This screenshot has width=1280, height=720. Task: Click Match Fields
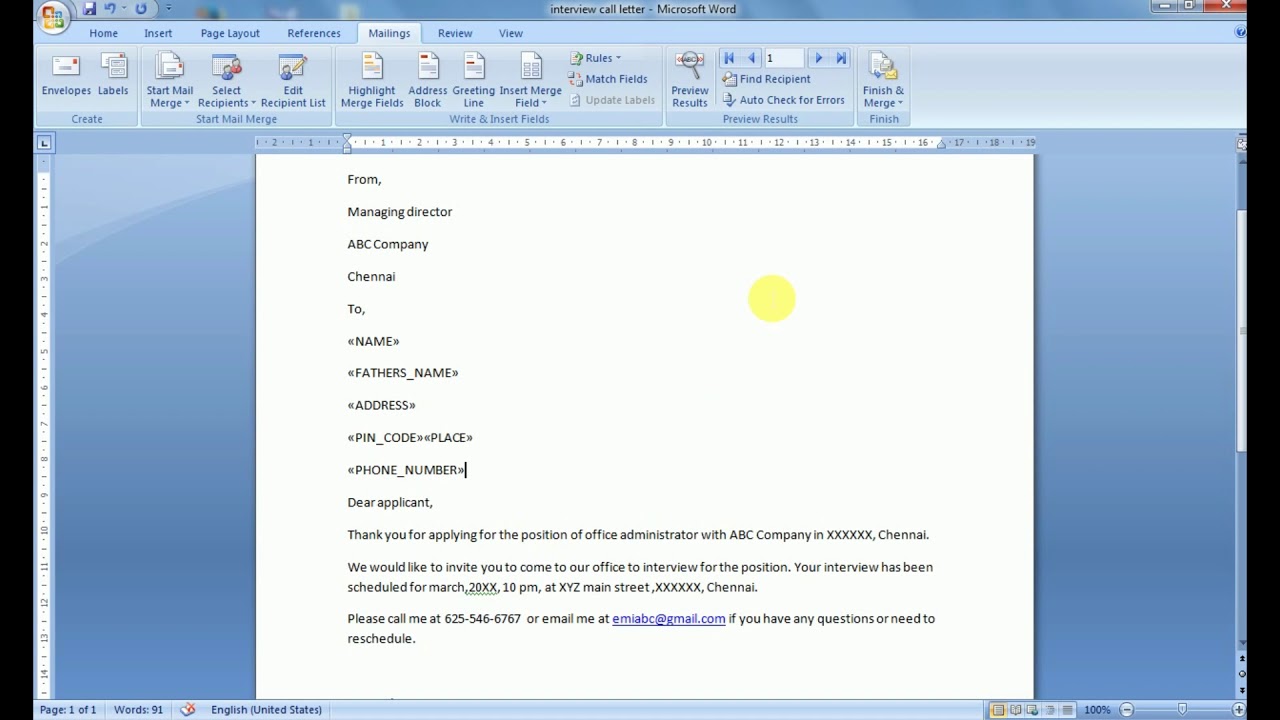pos(609,79)
